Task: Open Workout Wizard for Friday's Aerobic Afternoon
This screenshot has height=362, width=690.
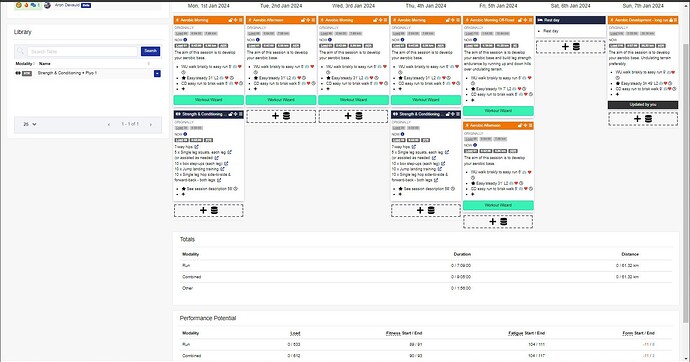Action: [498, 205]
